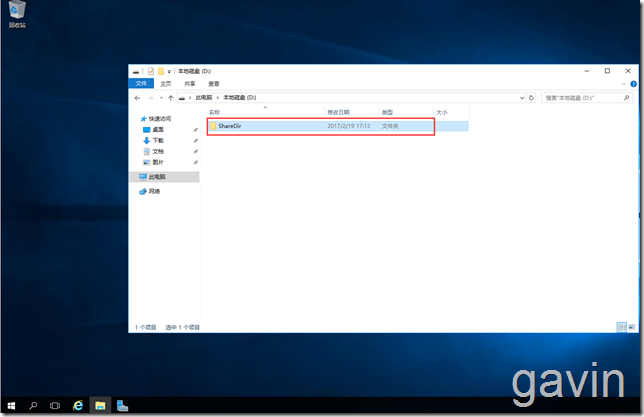Switch to details view in status bar
The height and width of the screenshot is (417, 644).
[x=622, y=327]
